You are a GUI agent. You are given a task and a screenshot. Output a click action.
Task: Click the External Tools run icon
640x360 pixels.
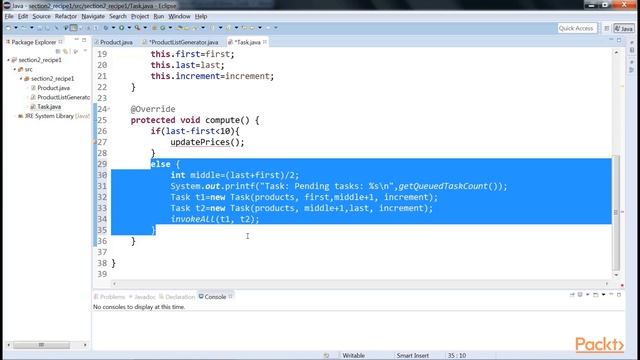138,28
